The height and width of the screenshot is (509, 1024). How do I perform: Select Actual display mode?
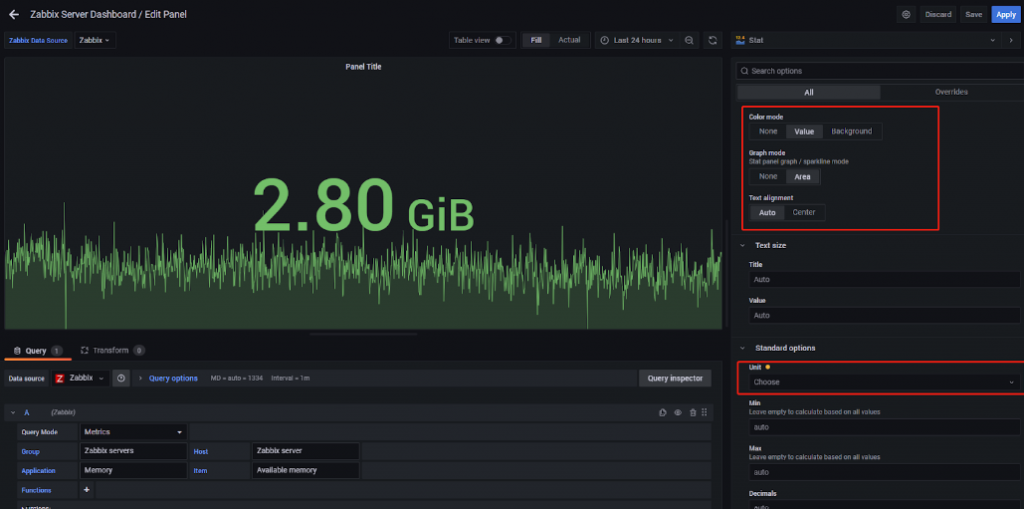(569, 41)
